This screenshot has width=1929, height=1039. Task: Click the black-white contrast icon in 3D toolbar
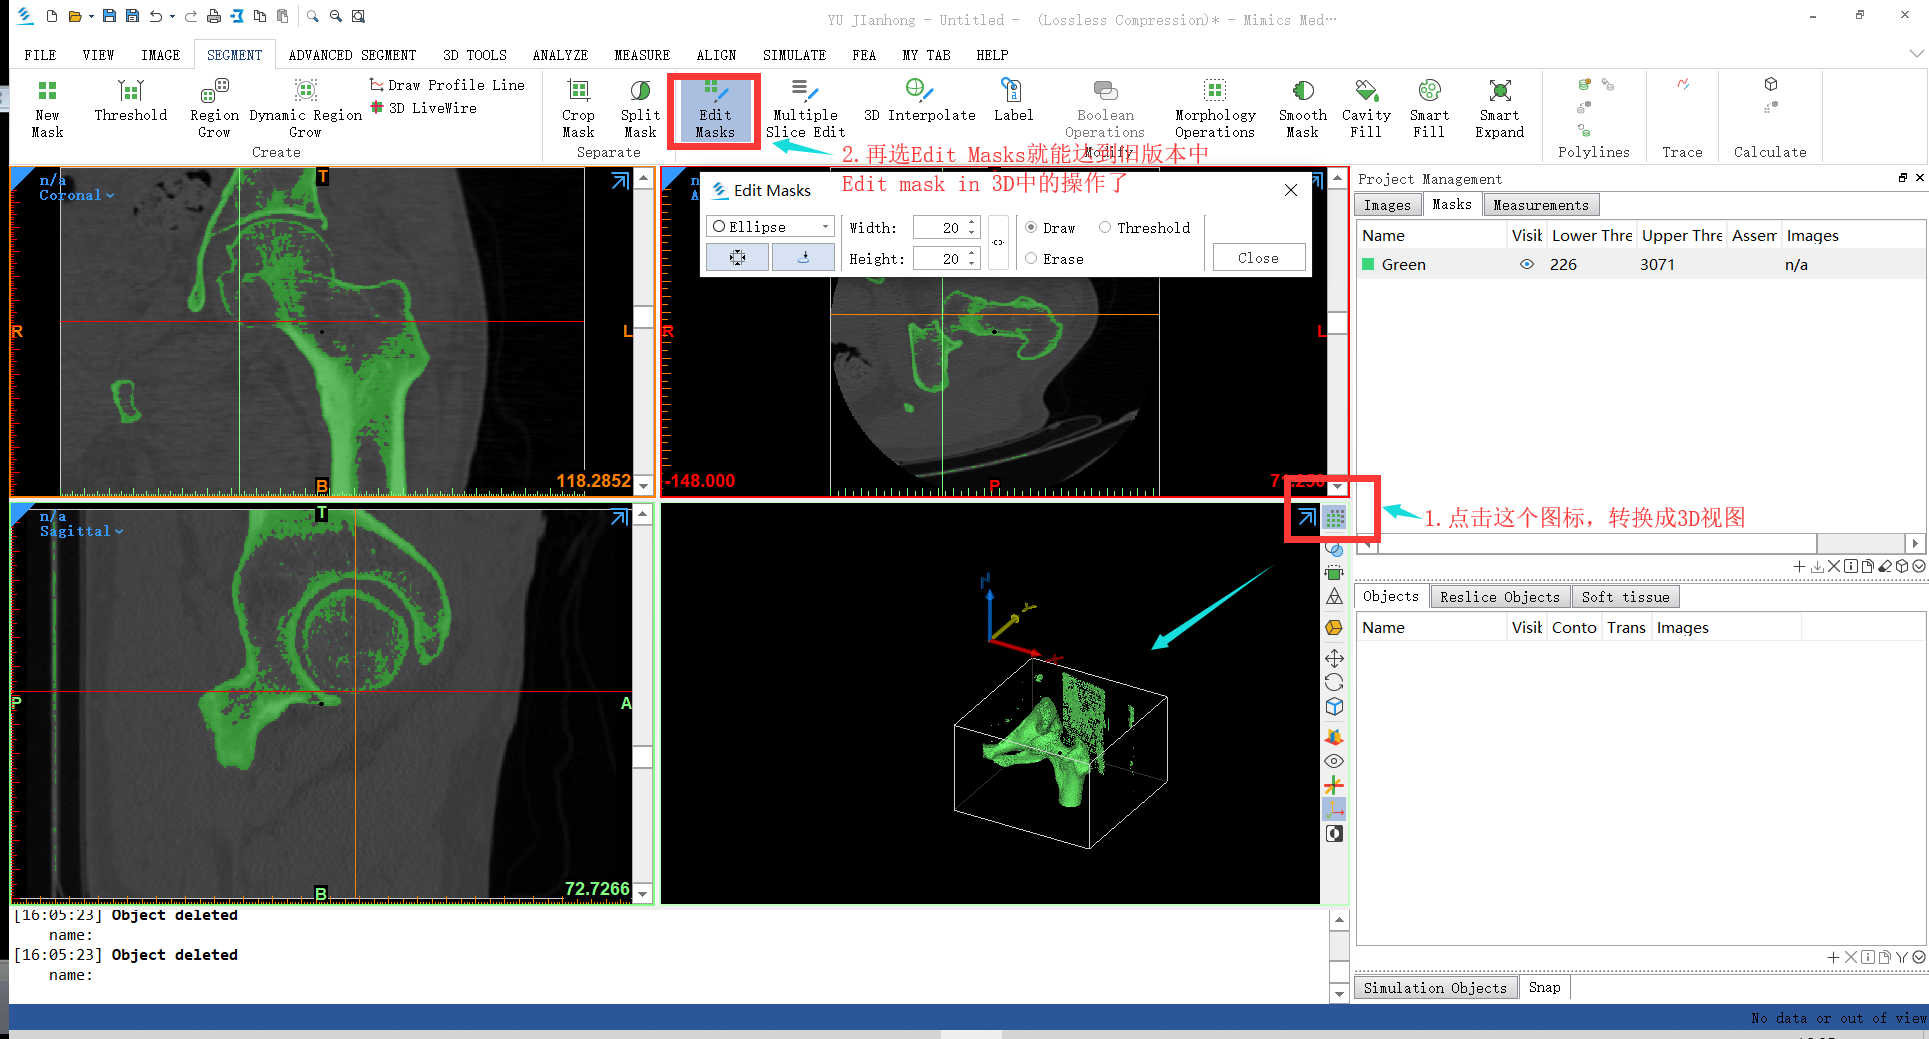1334,834
